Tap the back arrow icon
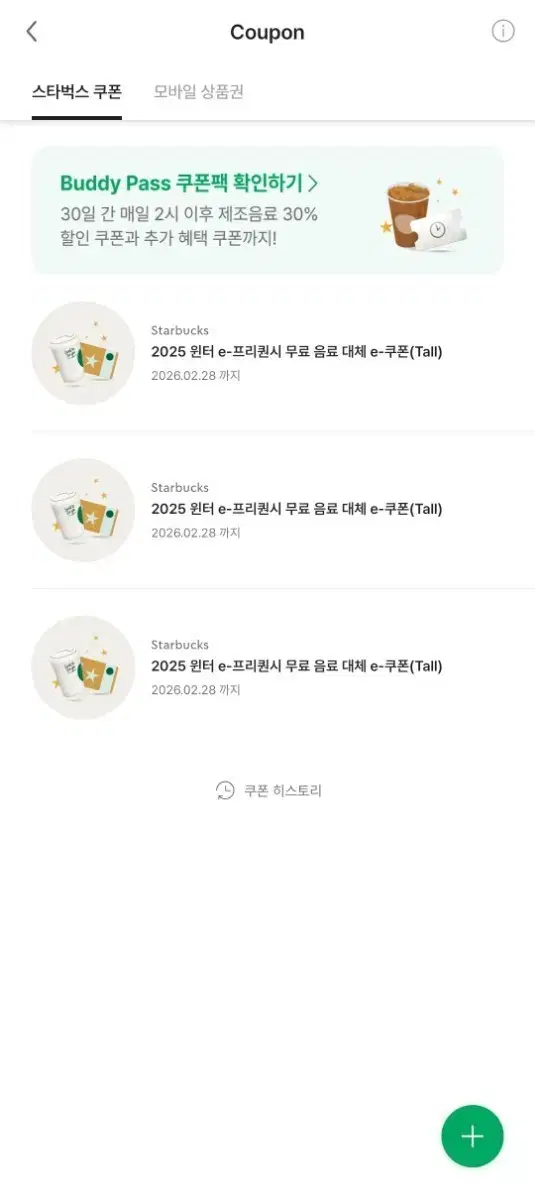This screenshot has height=1200, width=535. tap(31, 32)
